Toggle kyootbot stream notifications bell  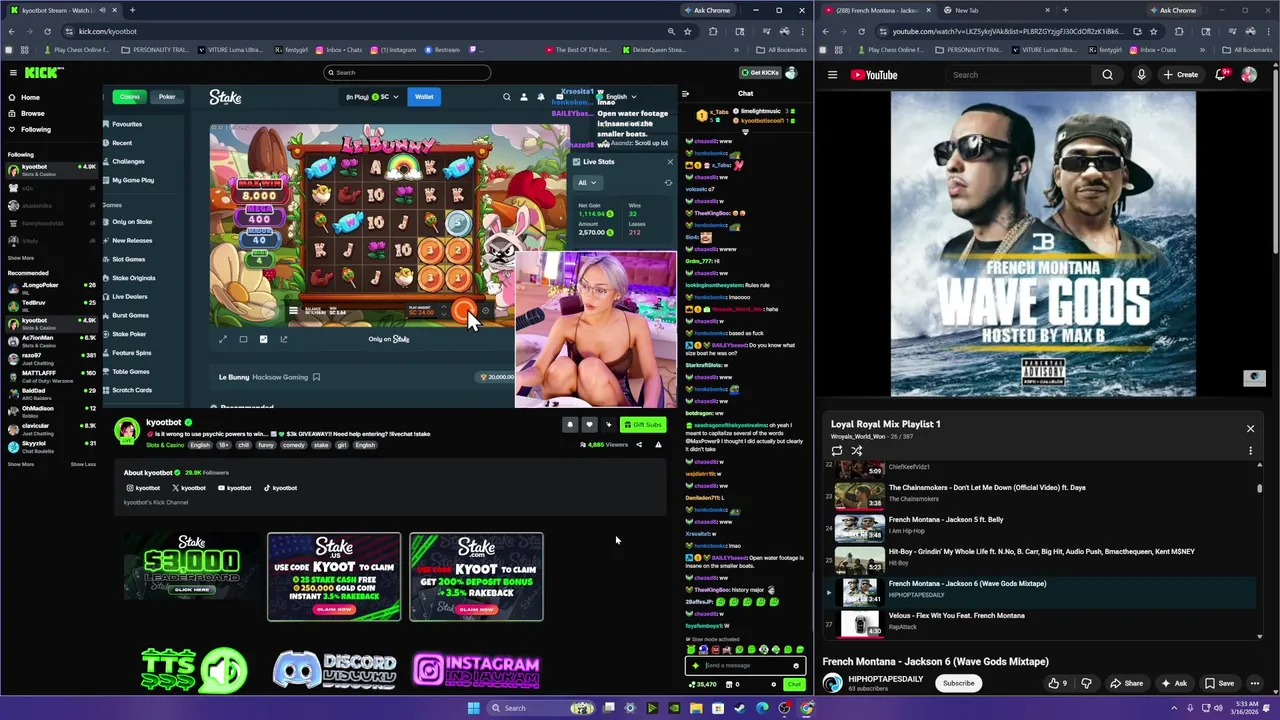click(x=570, y=425)
